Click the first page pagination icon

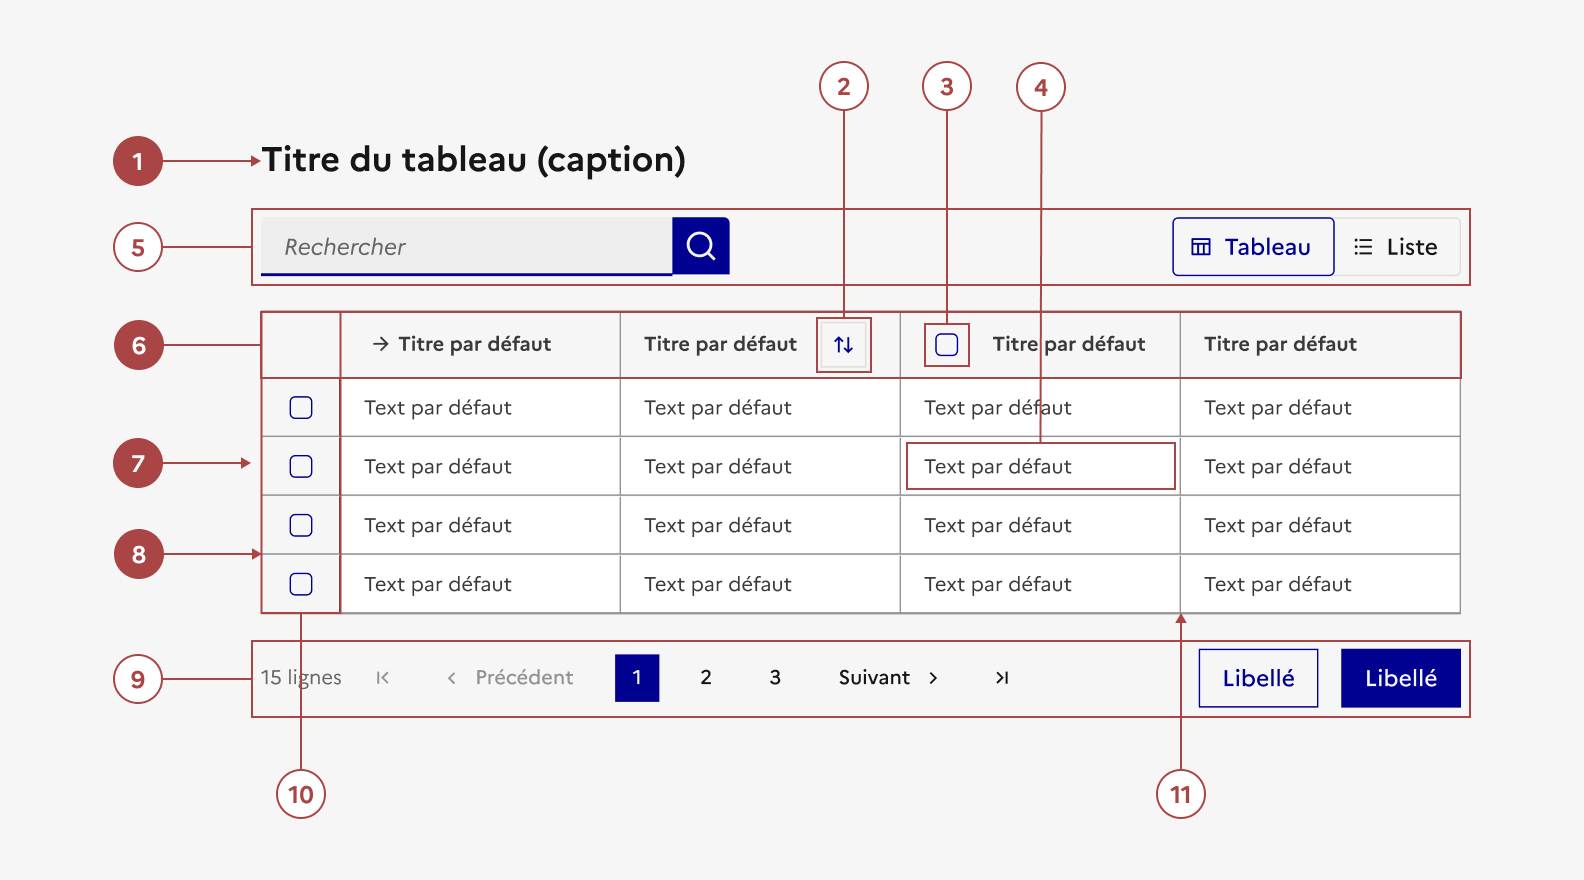coord(382,678)
